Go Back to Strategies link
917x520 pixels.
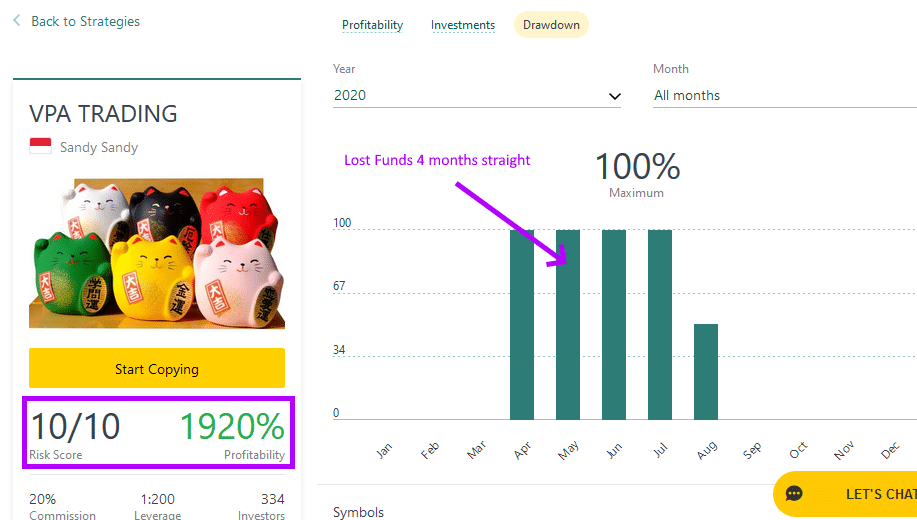coord(85,21)
